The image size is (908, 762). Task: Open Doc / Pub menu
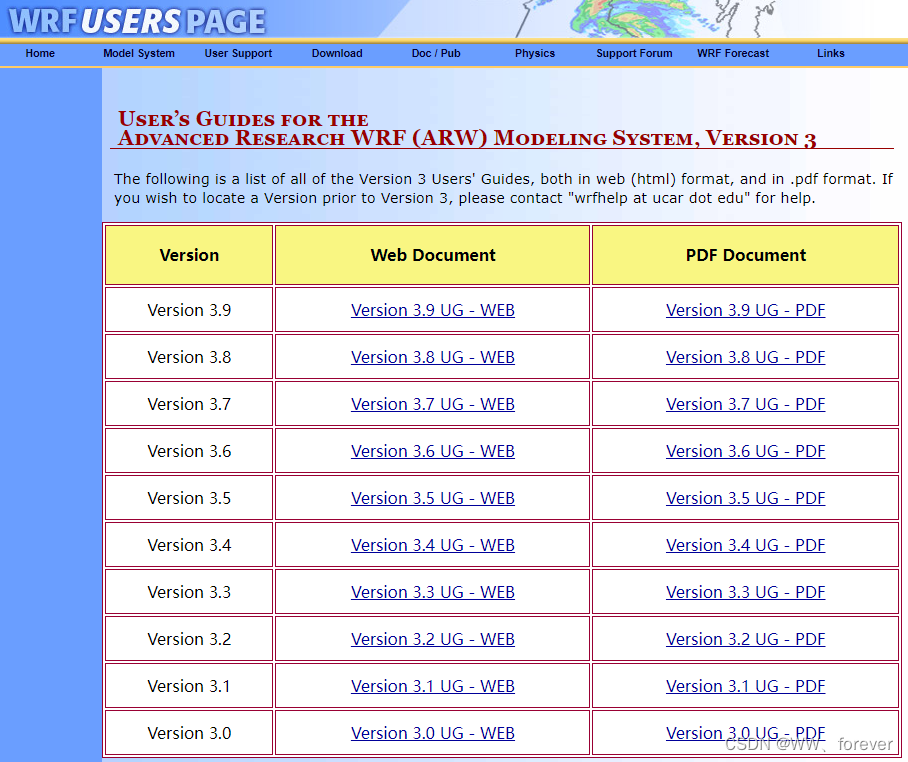coord(436,53)
